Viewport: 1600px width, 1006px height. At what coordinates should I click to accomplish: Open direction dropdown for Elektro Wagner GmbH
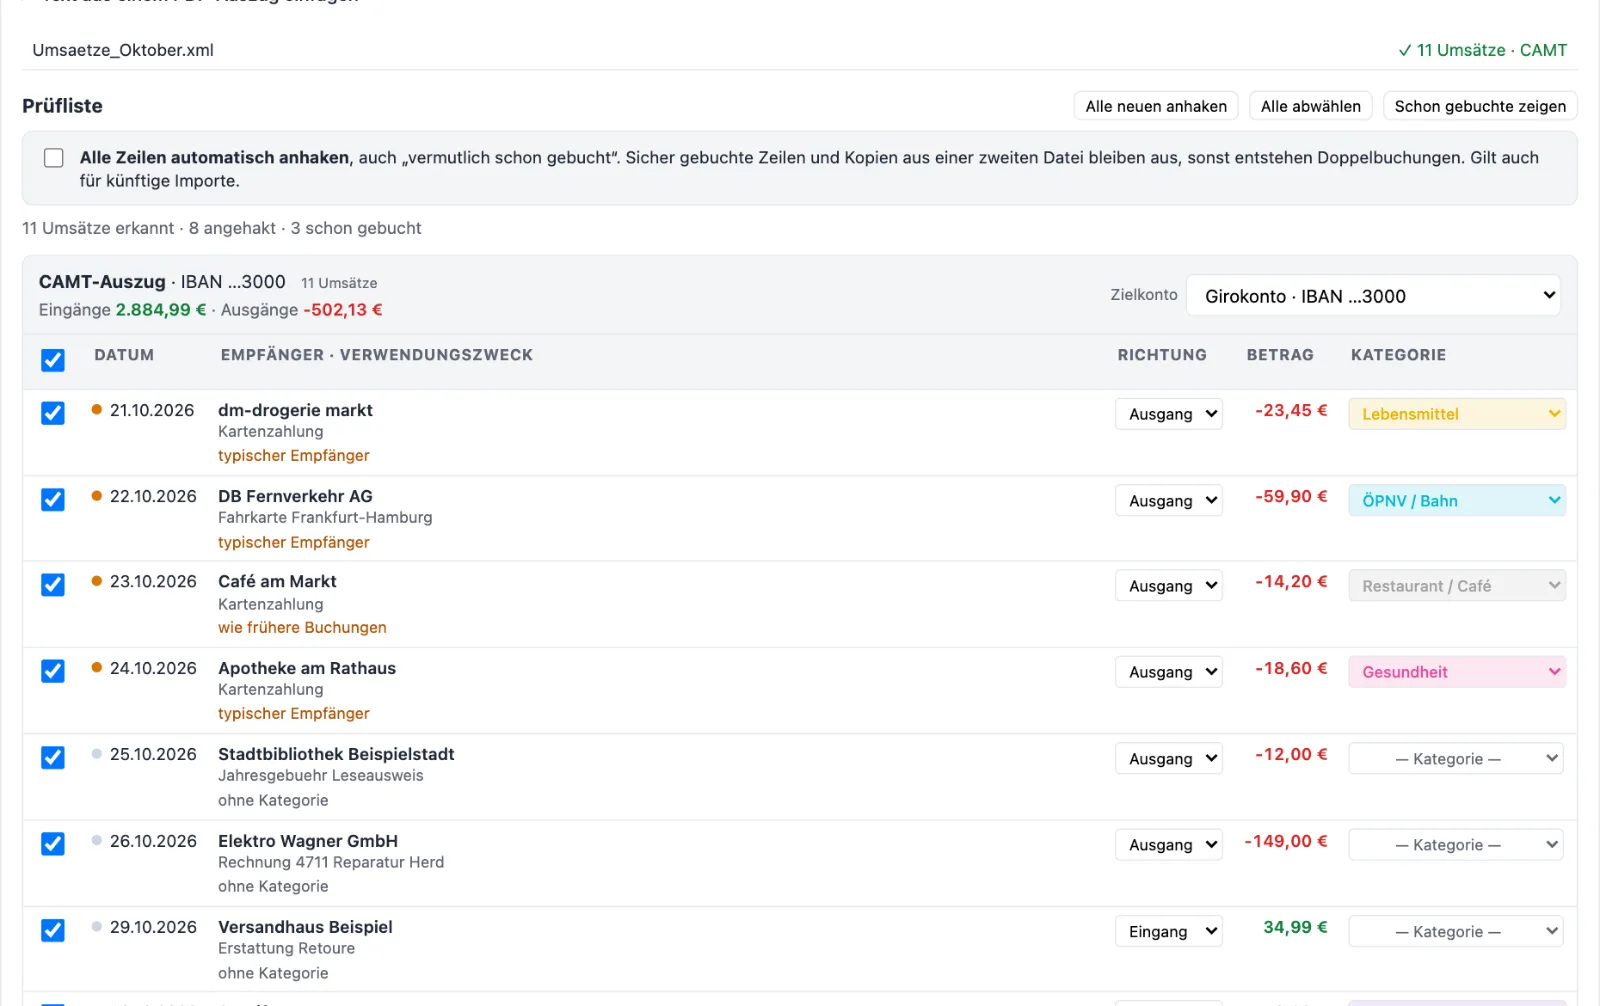[1169, 845]
